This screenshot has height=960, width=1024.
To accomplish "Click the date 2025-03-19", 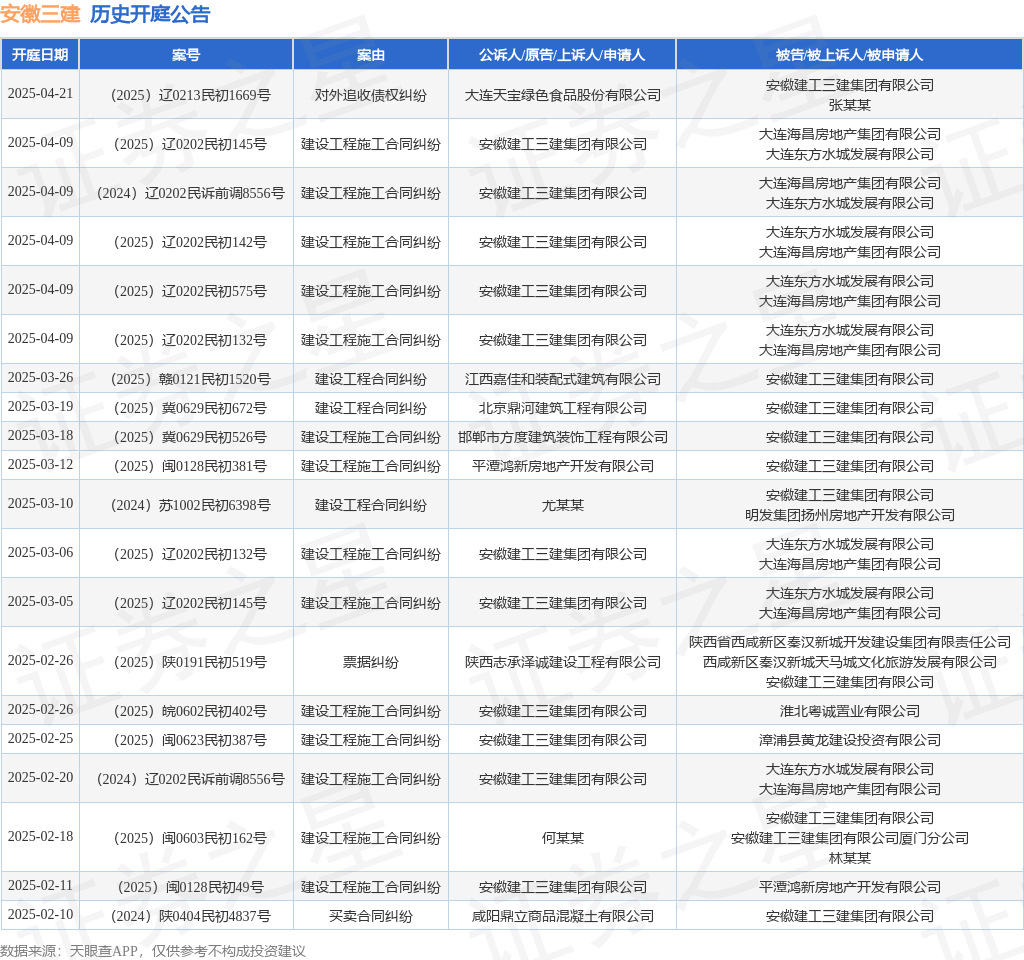I will click(x=40, y=406).
